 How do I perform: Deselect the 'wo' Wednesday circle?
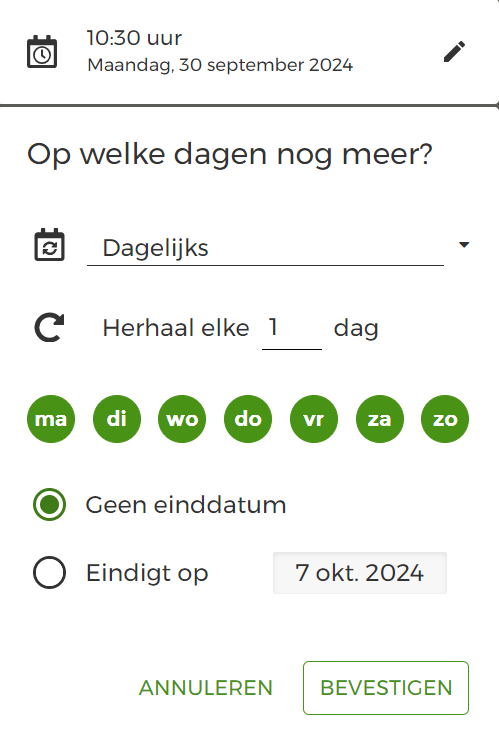click(182, 419)
